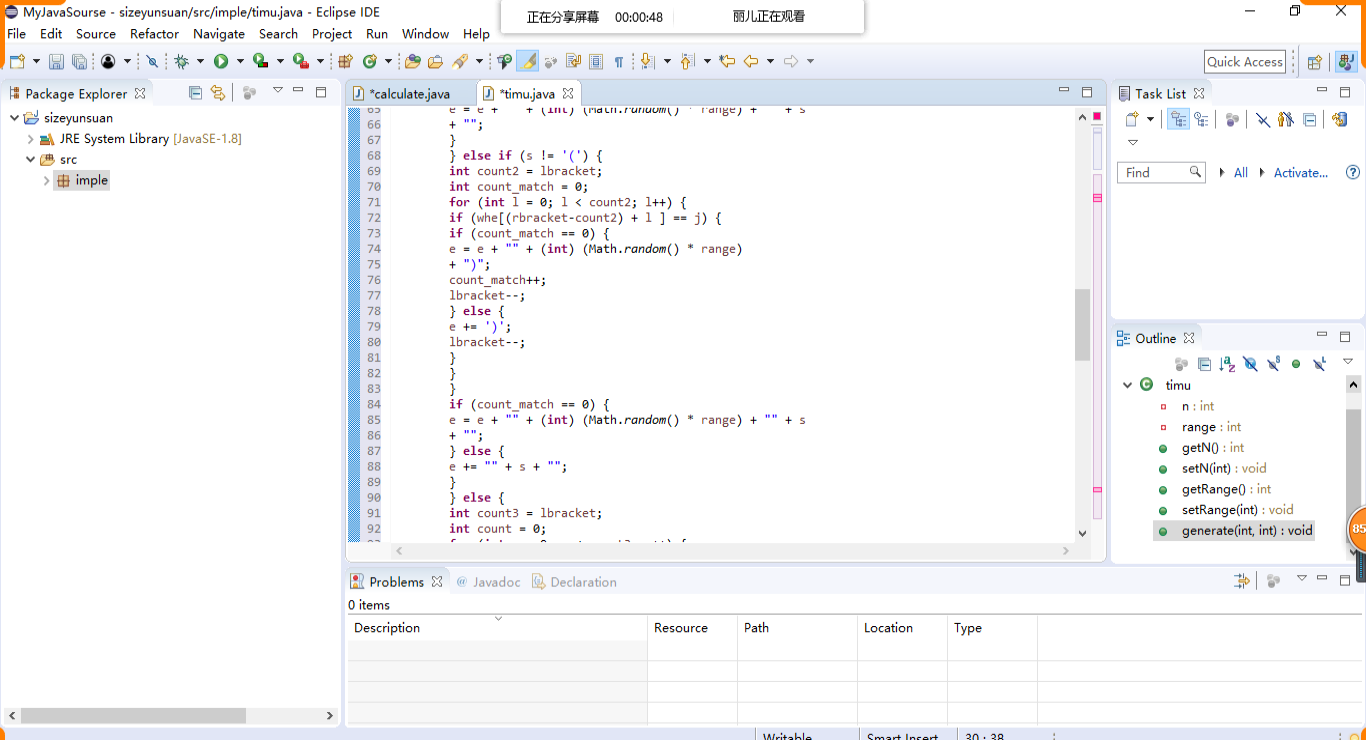
Task: Expand the imple package node
Action: tap(46, 181)
